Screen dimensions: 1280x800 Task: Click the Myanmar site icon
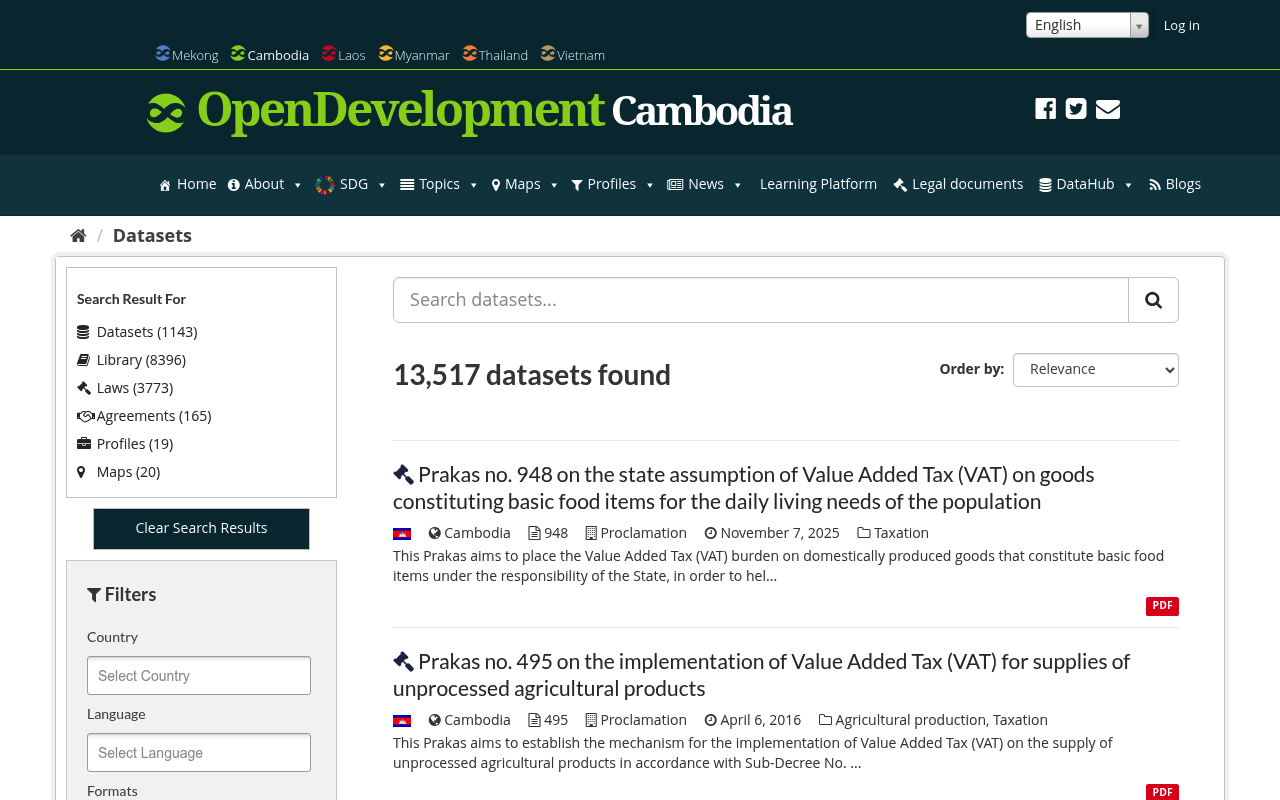386,53
